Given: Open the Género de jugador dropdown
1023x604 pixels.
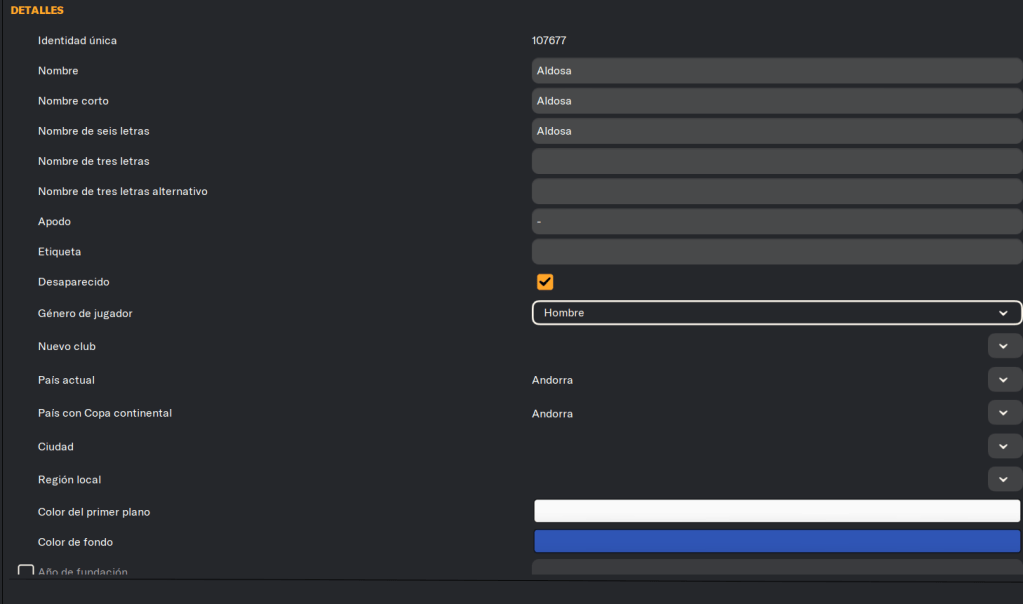Looking at the screenshot, I should [x=776, y=313].
